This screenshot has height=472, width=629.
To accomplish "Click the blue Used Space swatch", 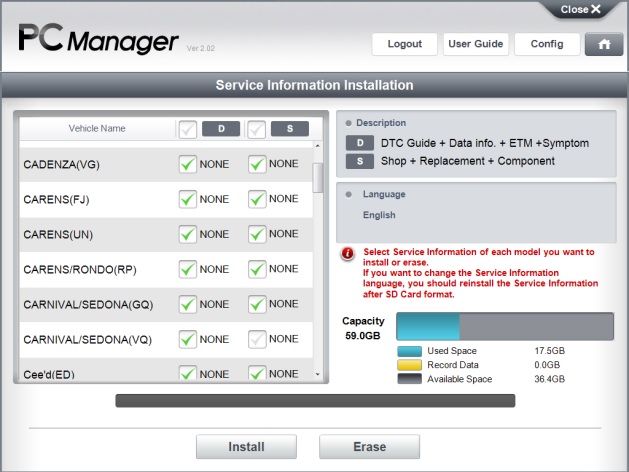I will click(x=410, y=351).
